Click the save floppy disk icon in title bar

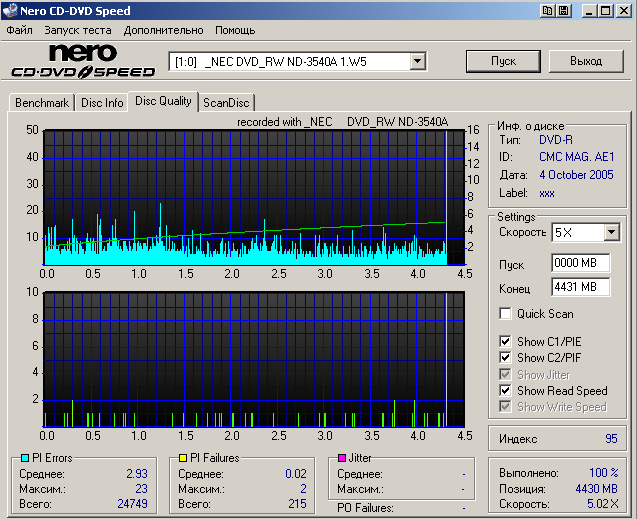[565, 11]
